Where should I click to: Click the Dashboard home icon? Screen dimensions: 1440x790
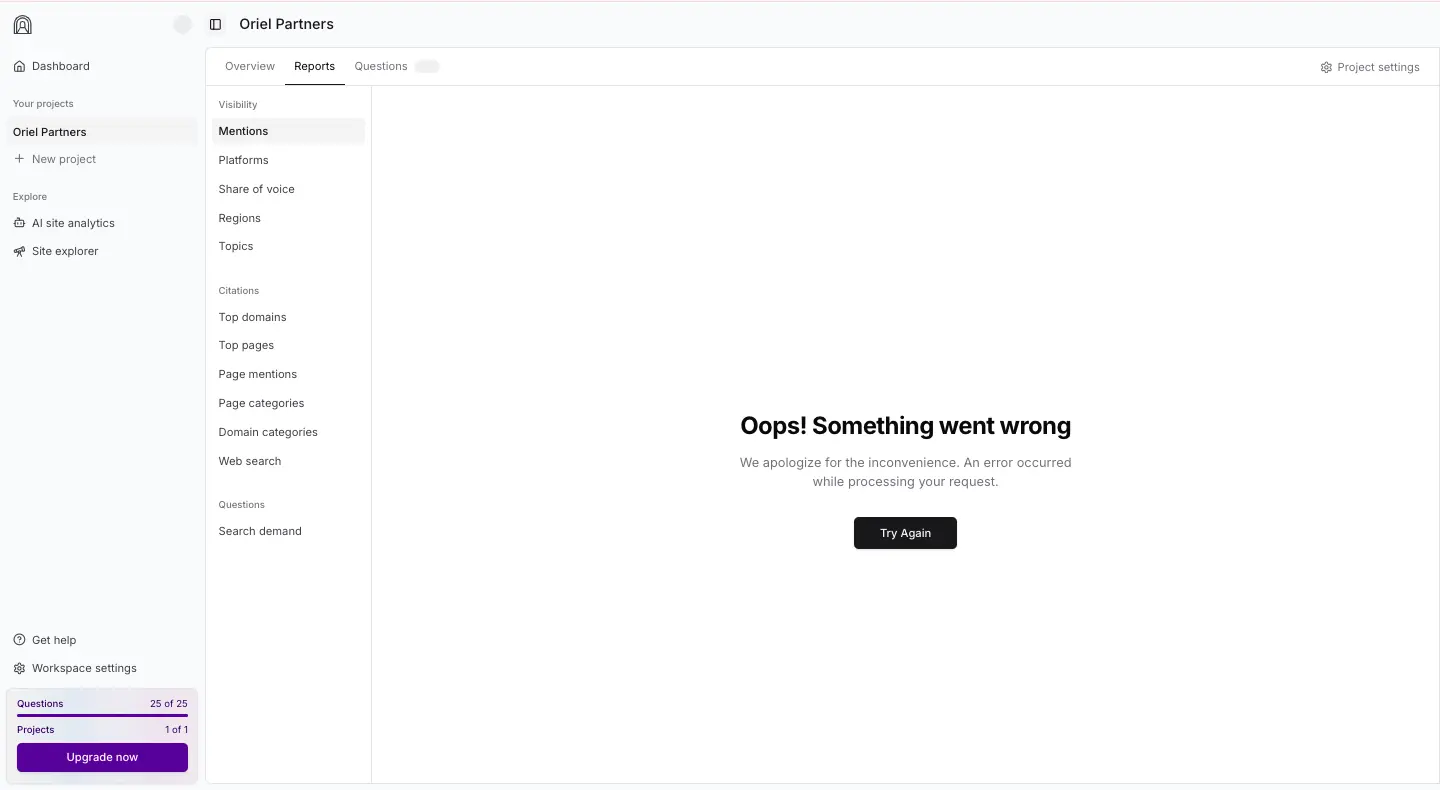19,66
